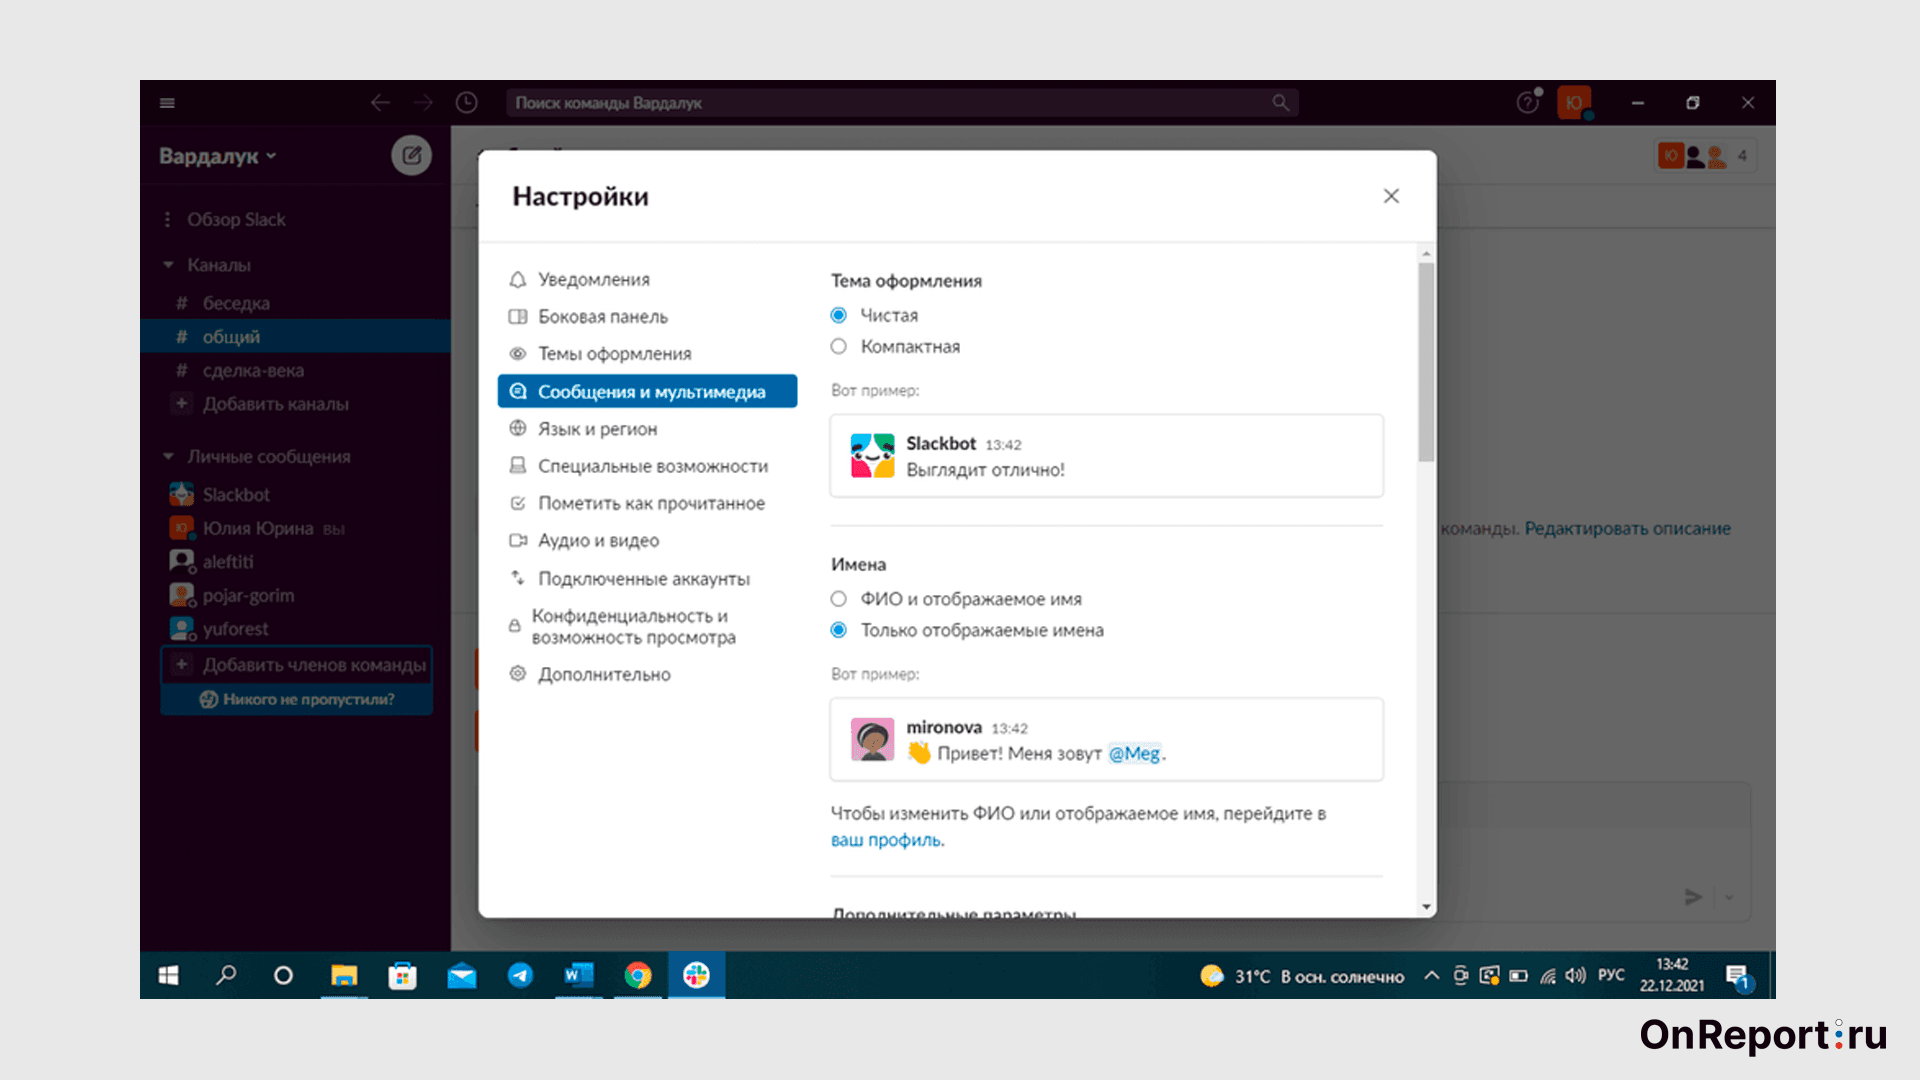Select the Чистая theme radio button
The width and height of the screenshot is (1920, 1080).
tap(838, 315)
